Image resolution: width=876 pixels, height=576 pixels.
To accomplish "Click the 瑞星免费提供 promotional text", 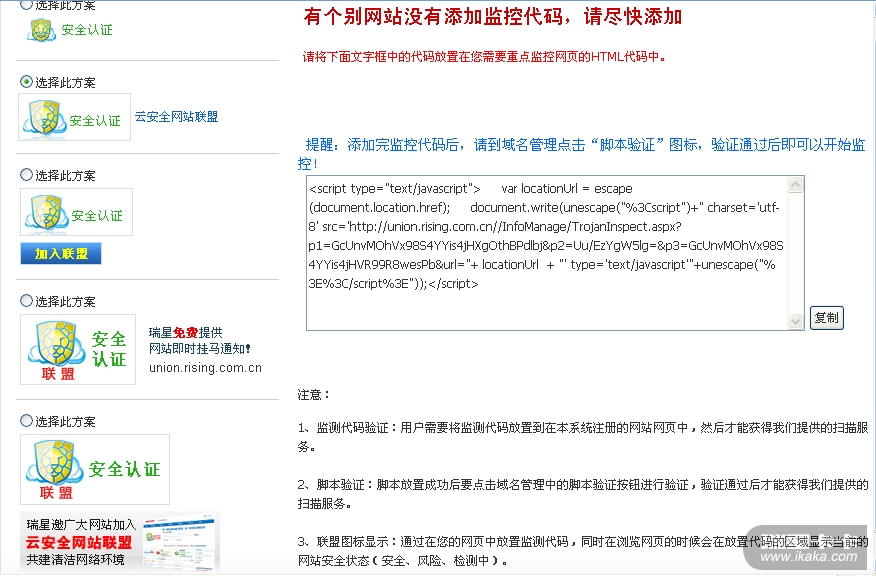I will pyautogui.click(x=185, y=332).
